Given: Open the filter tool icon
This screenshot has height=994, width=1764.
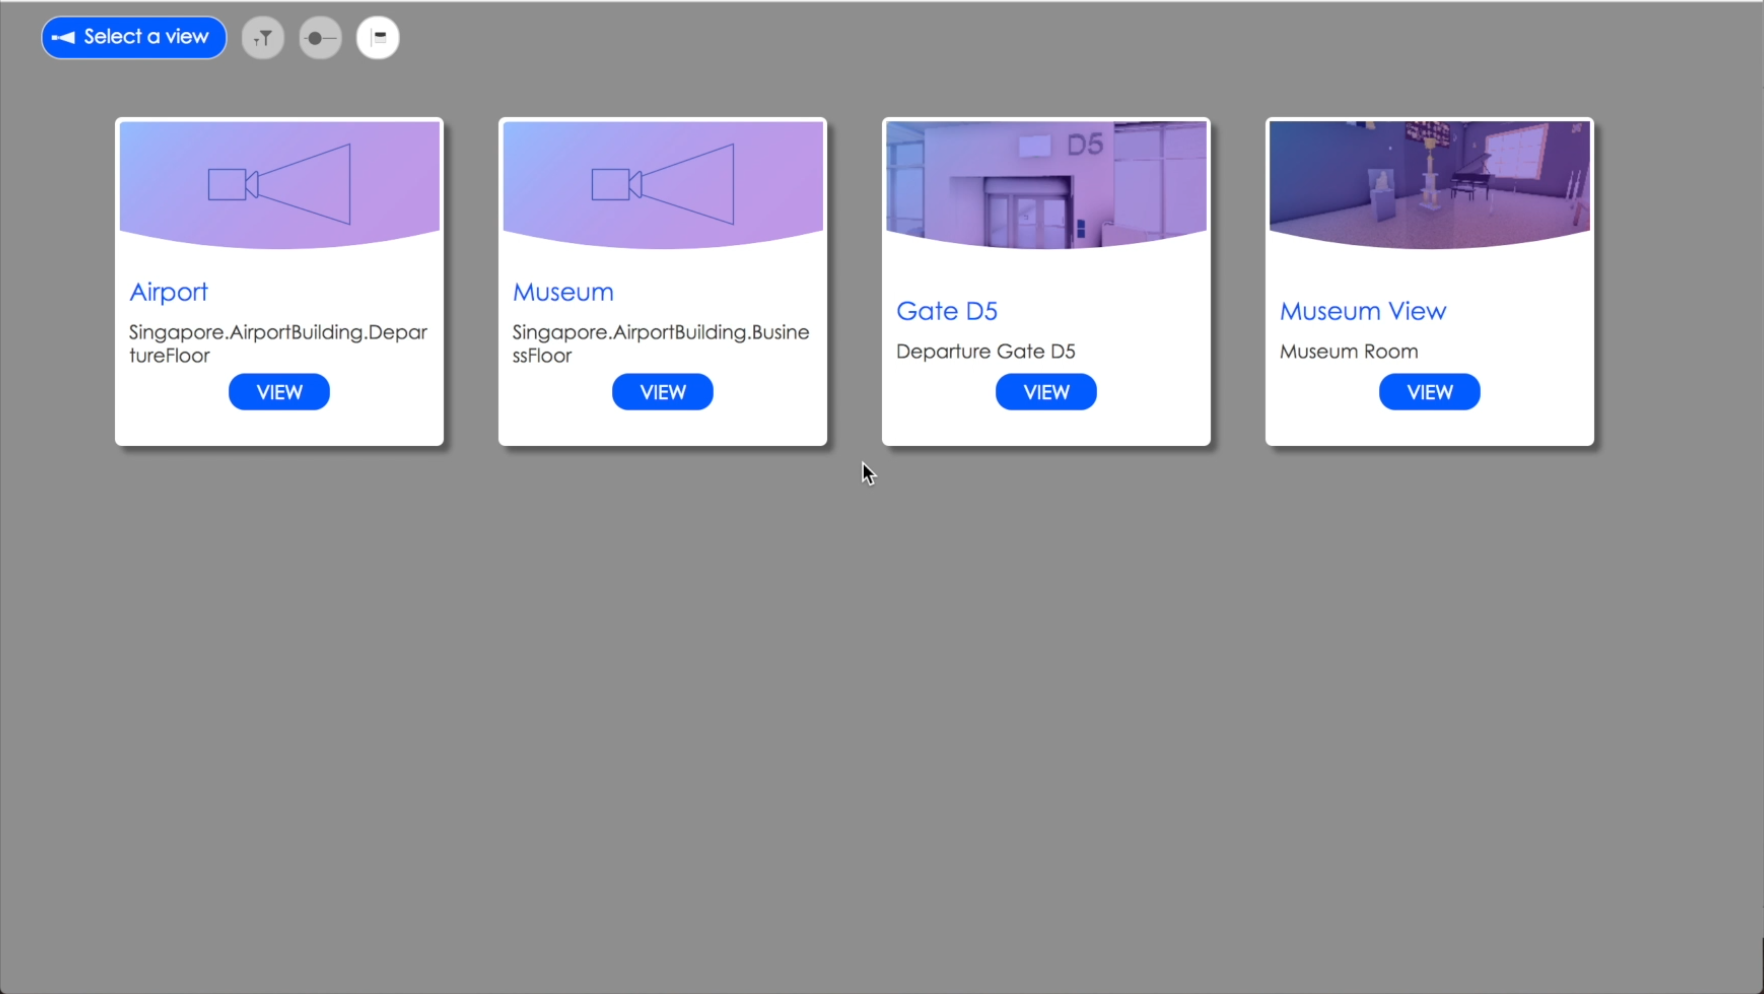Looking at the screenshot, I should 263,38.
